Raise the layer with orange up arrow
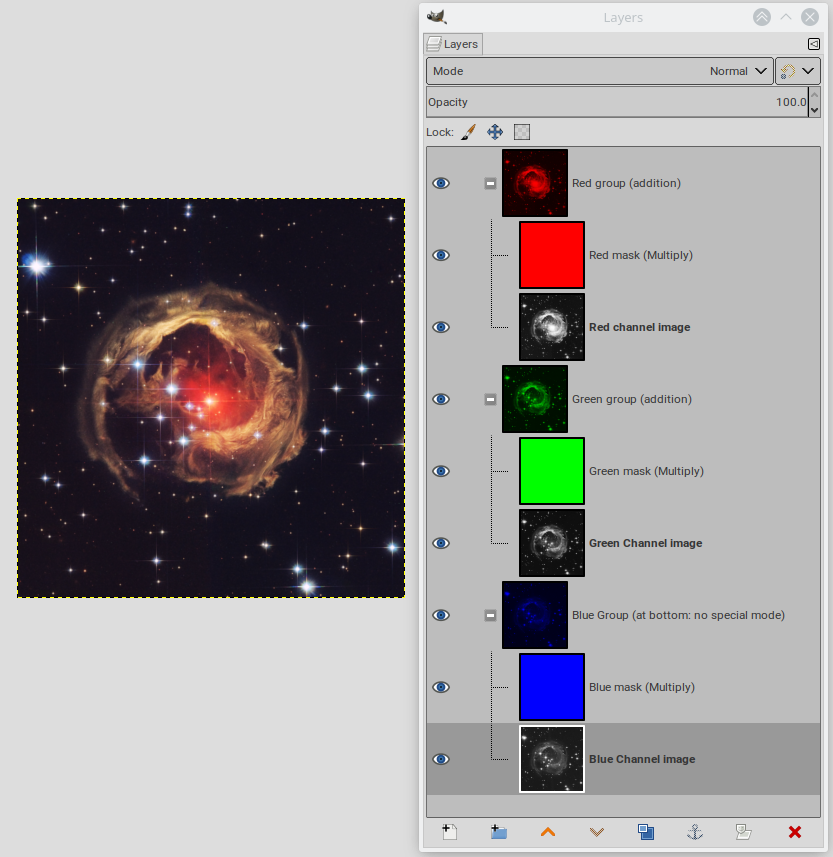The image size is (833, 857). pyautogui.click(x=548, y=832)
